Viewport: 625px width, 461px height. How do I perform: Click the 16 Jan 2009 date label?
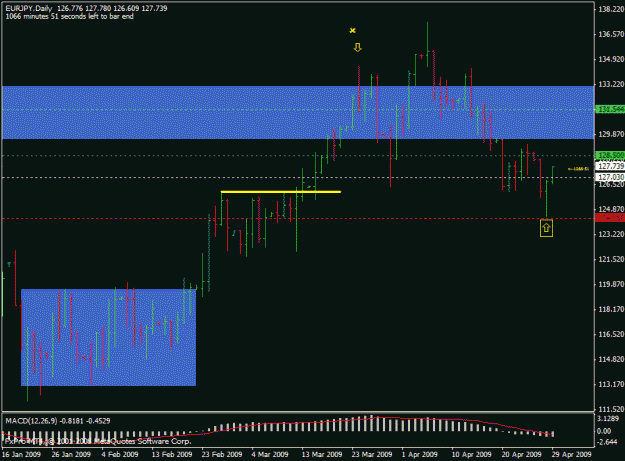pos(22,454)
